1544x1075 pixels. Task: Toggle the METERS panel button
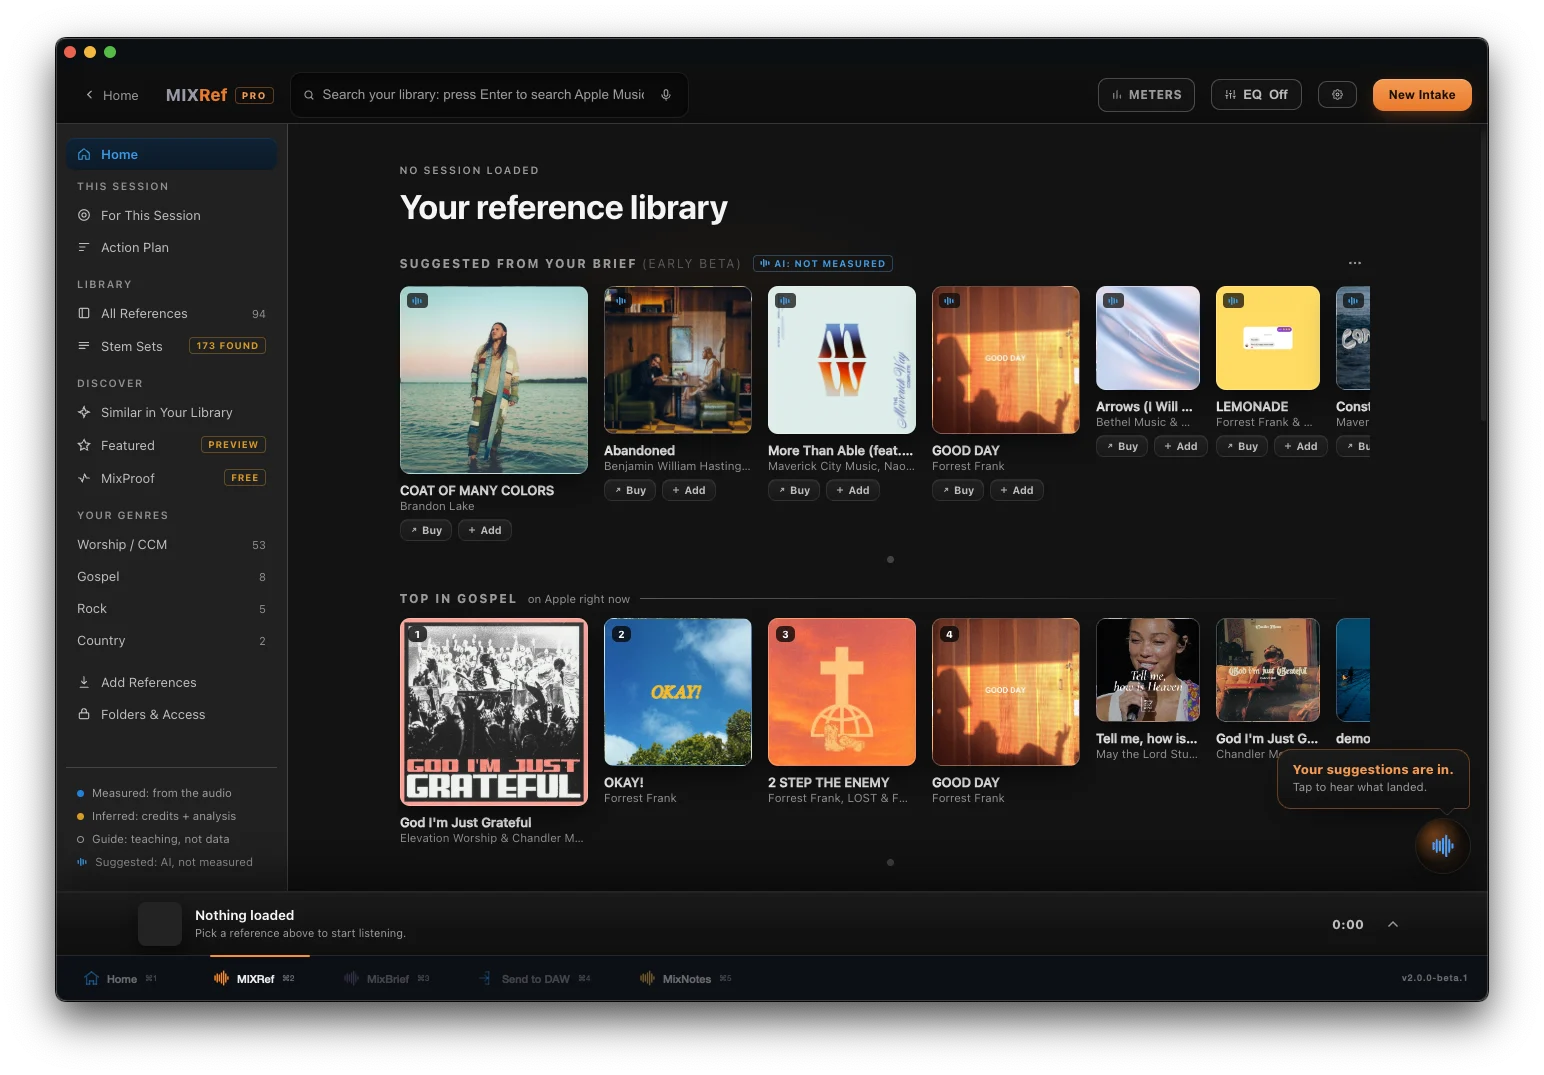(1146, 95)
